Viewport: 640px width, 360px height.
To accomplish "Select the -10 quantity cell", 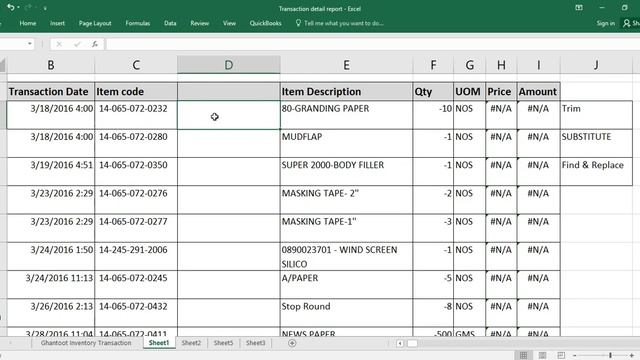I will click(x=433, y=115).
